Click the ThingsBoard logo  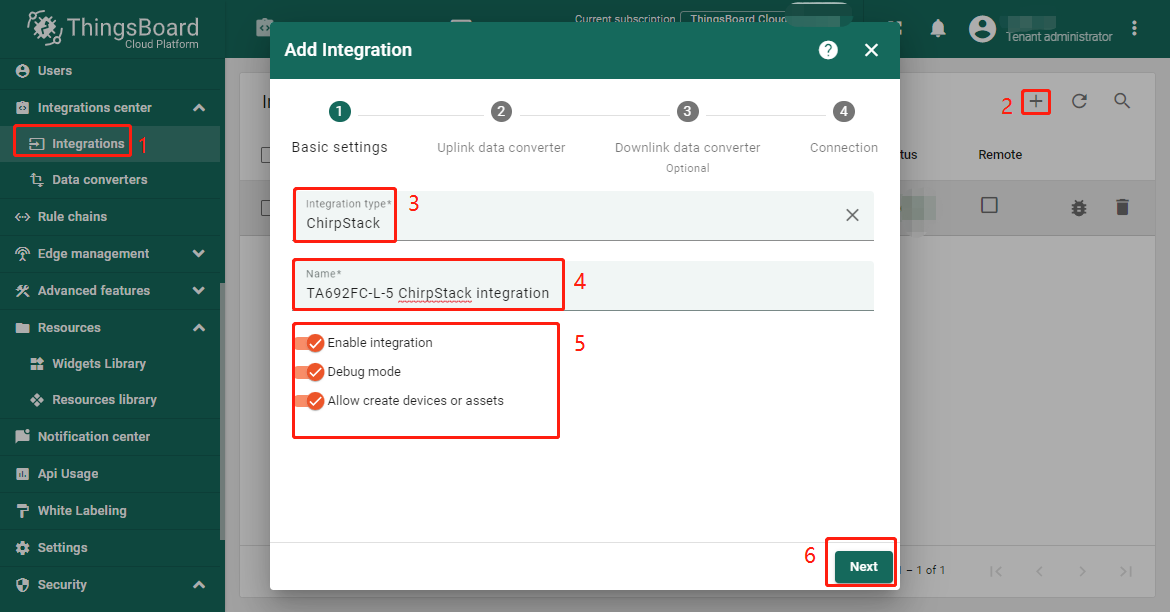click(113, 31)
